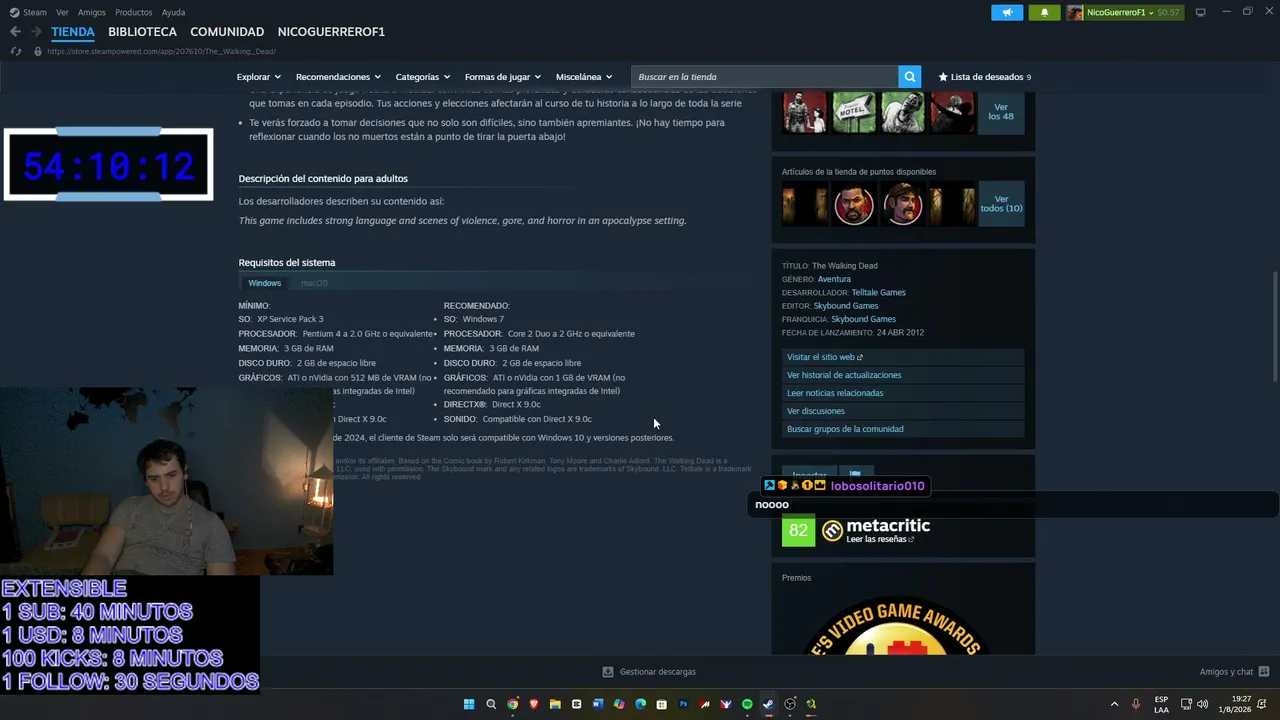Reload the store page
This screenshot has height=720, width=1280.
[x=15, y=51]
